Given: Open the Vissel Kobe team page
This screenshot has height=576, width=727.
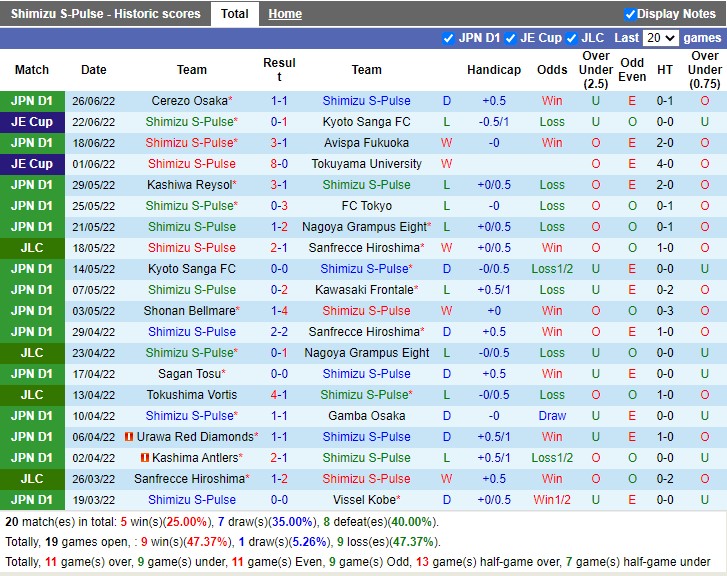Looking at the screenshot, I should tap(364, 500).
